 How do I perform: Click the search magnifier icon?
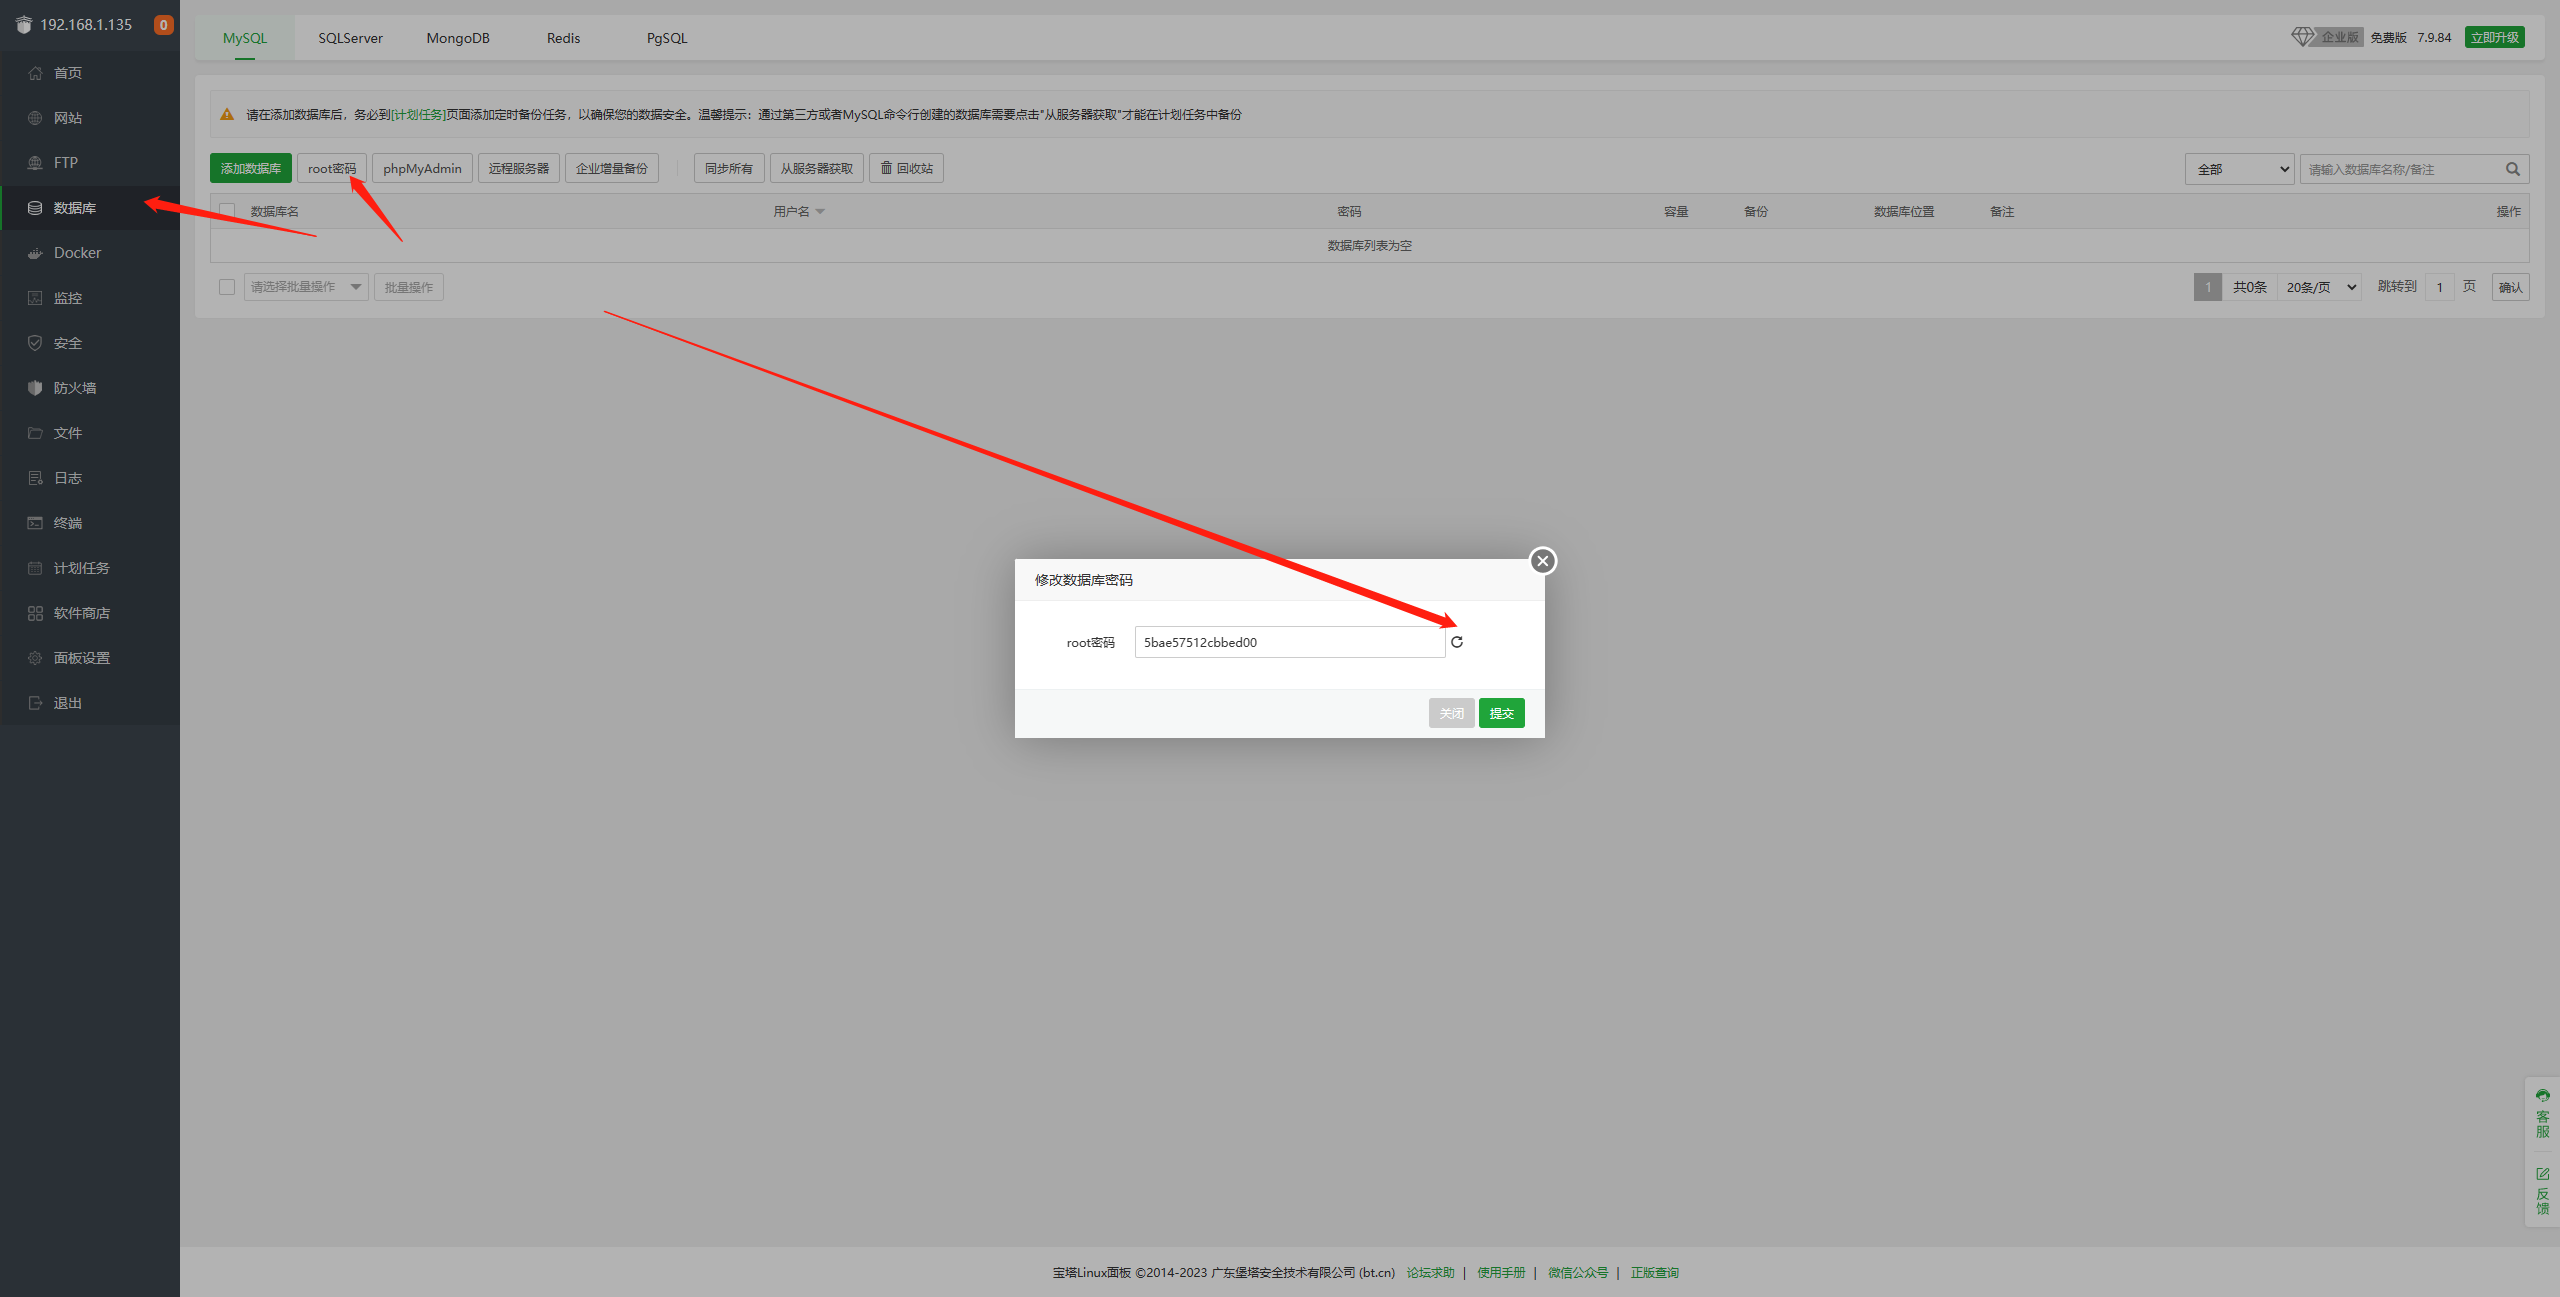click(2512, 169)
